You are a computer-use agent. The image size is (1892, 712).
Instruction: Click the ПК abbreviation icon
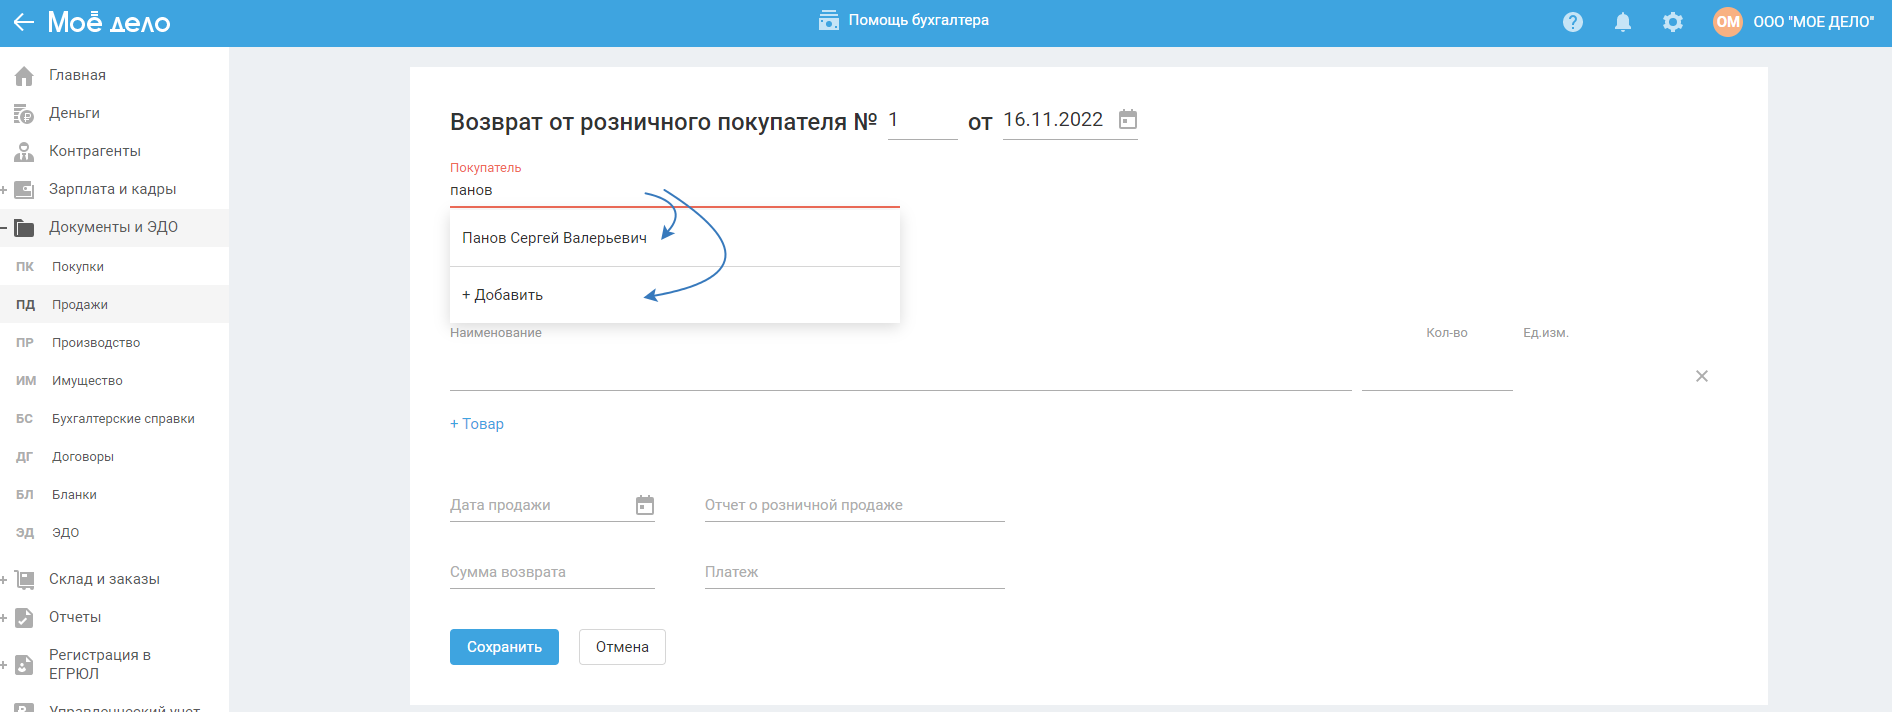25,267
